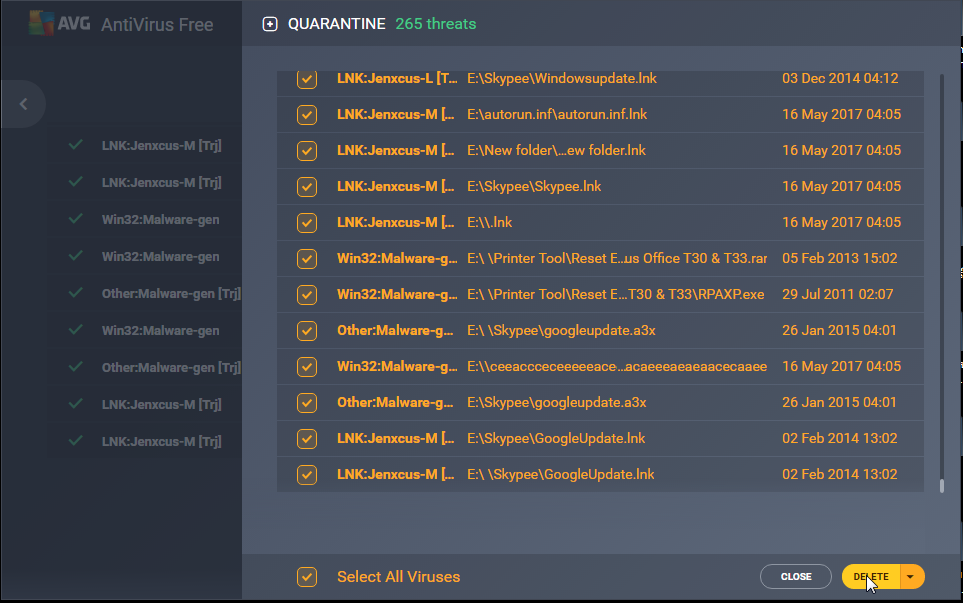Click the back chevron arrow in sidebar
The width and height of the screenshot is (963, 603).
(x=23, y=104)
